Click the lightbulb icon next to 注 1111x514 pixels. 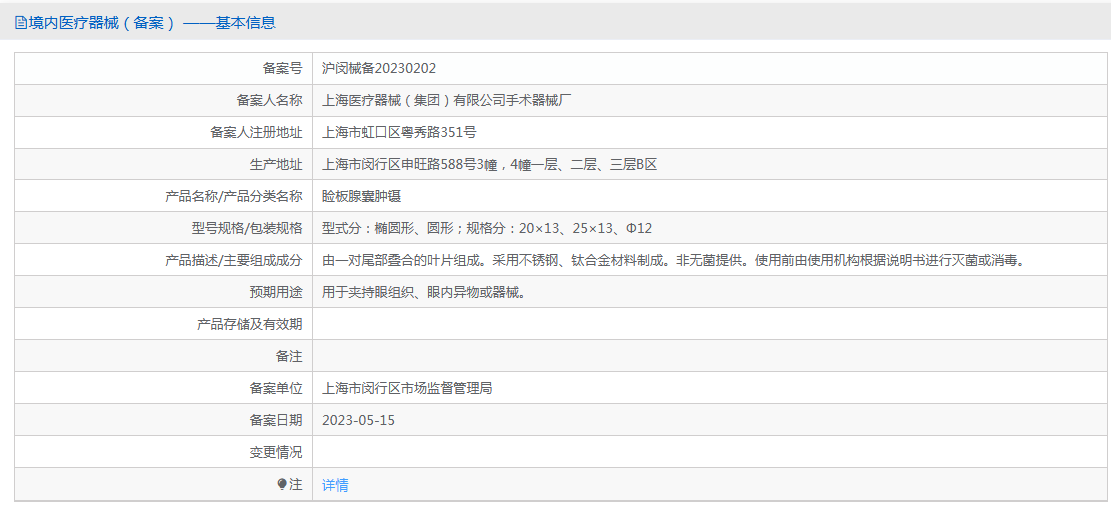click(282, 484)
